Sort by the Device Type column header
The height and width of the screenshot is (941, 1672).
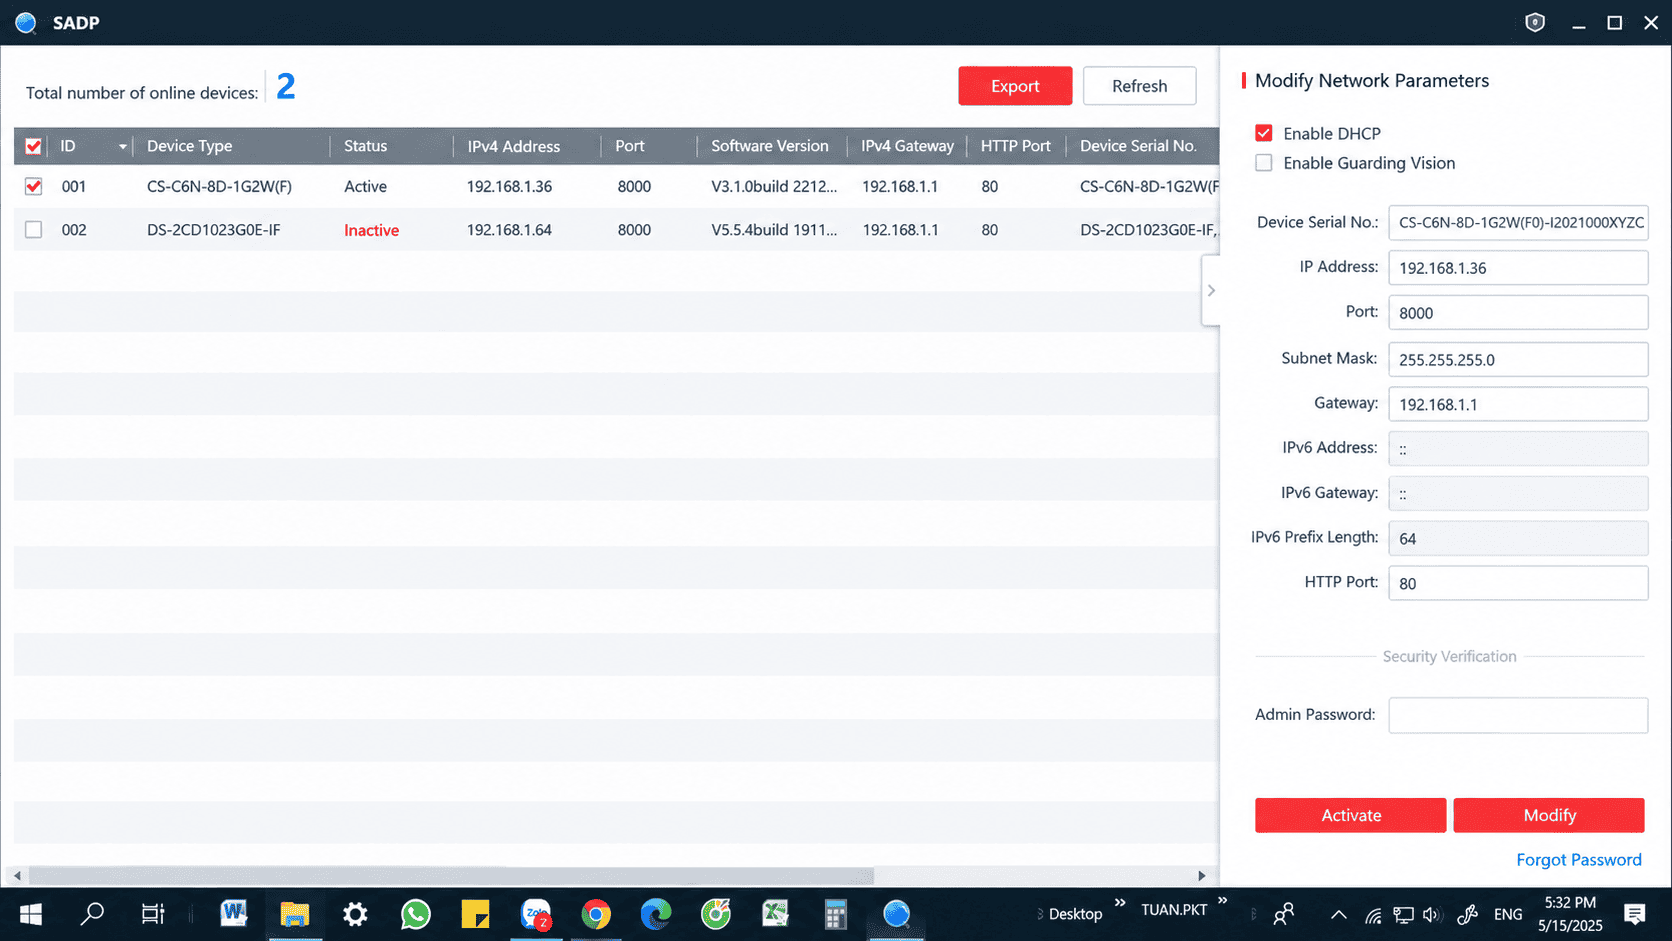tap(189, 146)
